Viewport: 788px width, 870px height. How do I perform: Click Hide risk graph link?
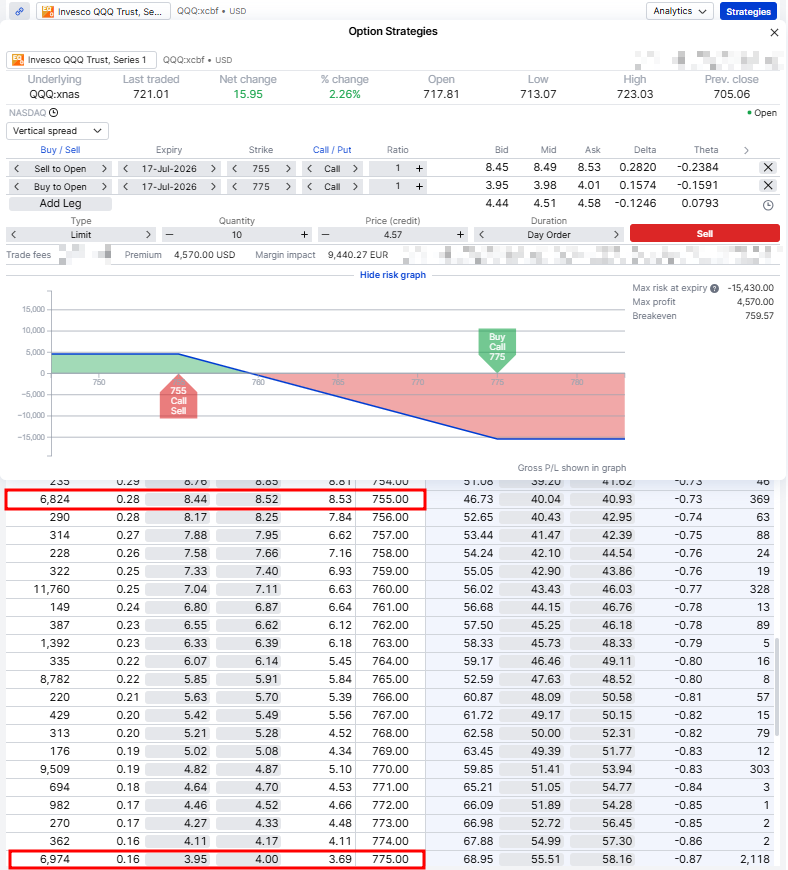coord(392,275)
